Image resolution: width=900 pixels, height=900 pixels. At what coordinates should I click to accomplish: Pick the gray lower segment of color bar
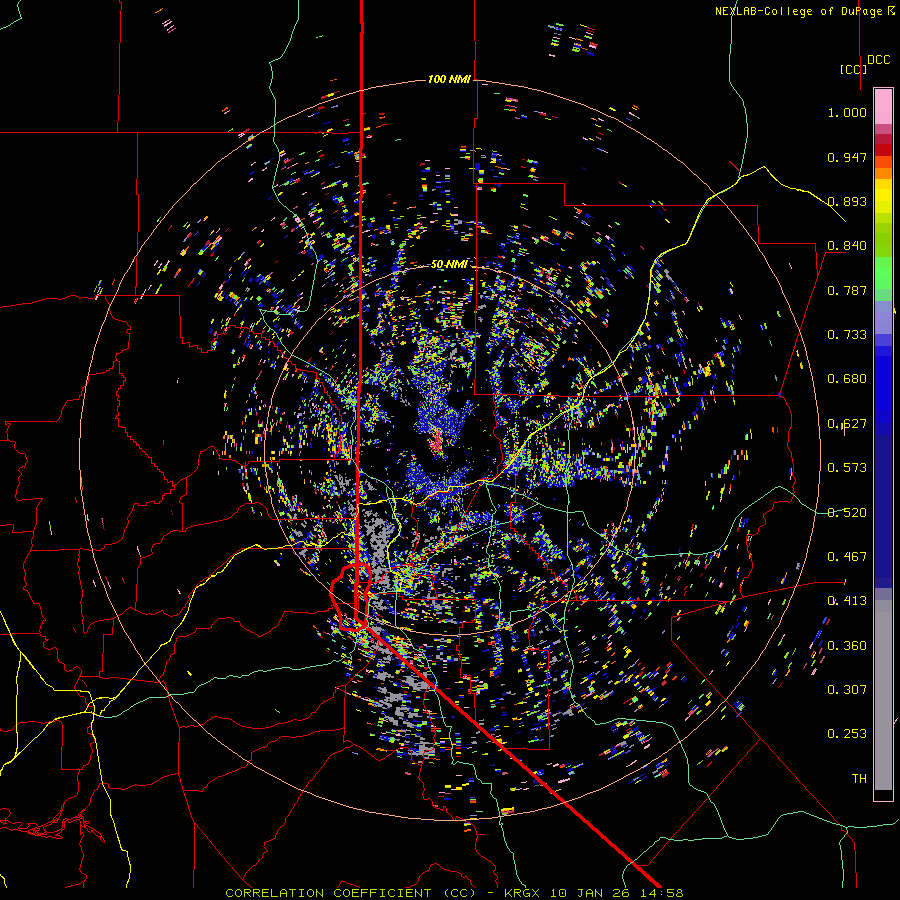click(883, 695)
